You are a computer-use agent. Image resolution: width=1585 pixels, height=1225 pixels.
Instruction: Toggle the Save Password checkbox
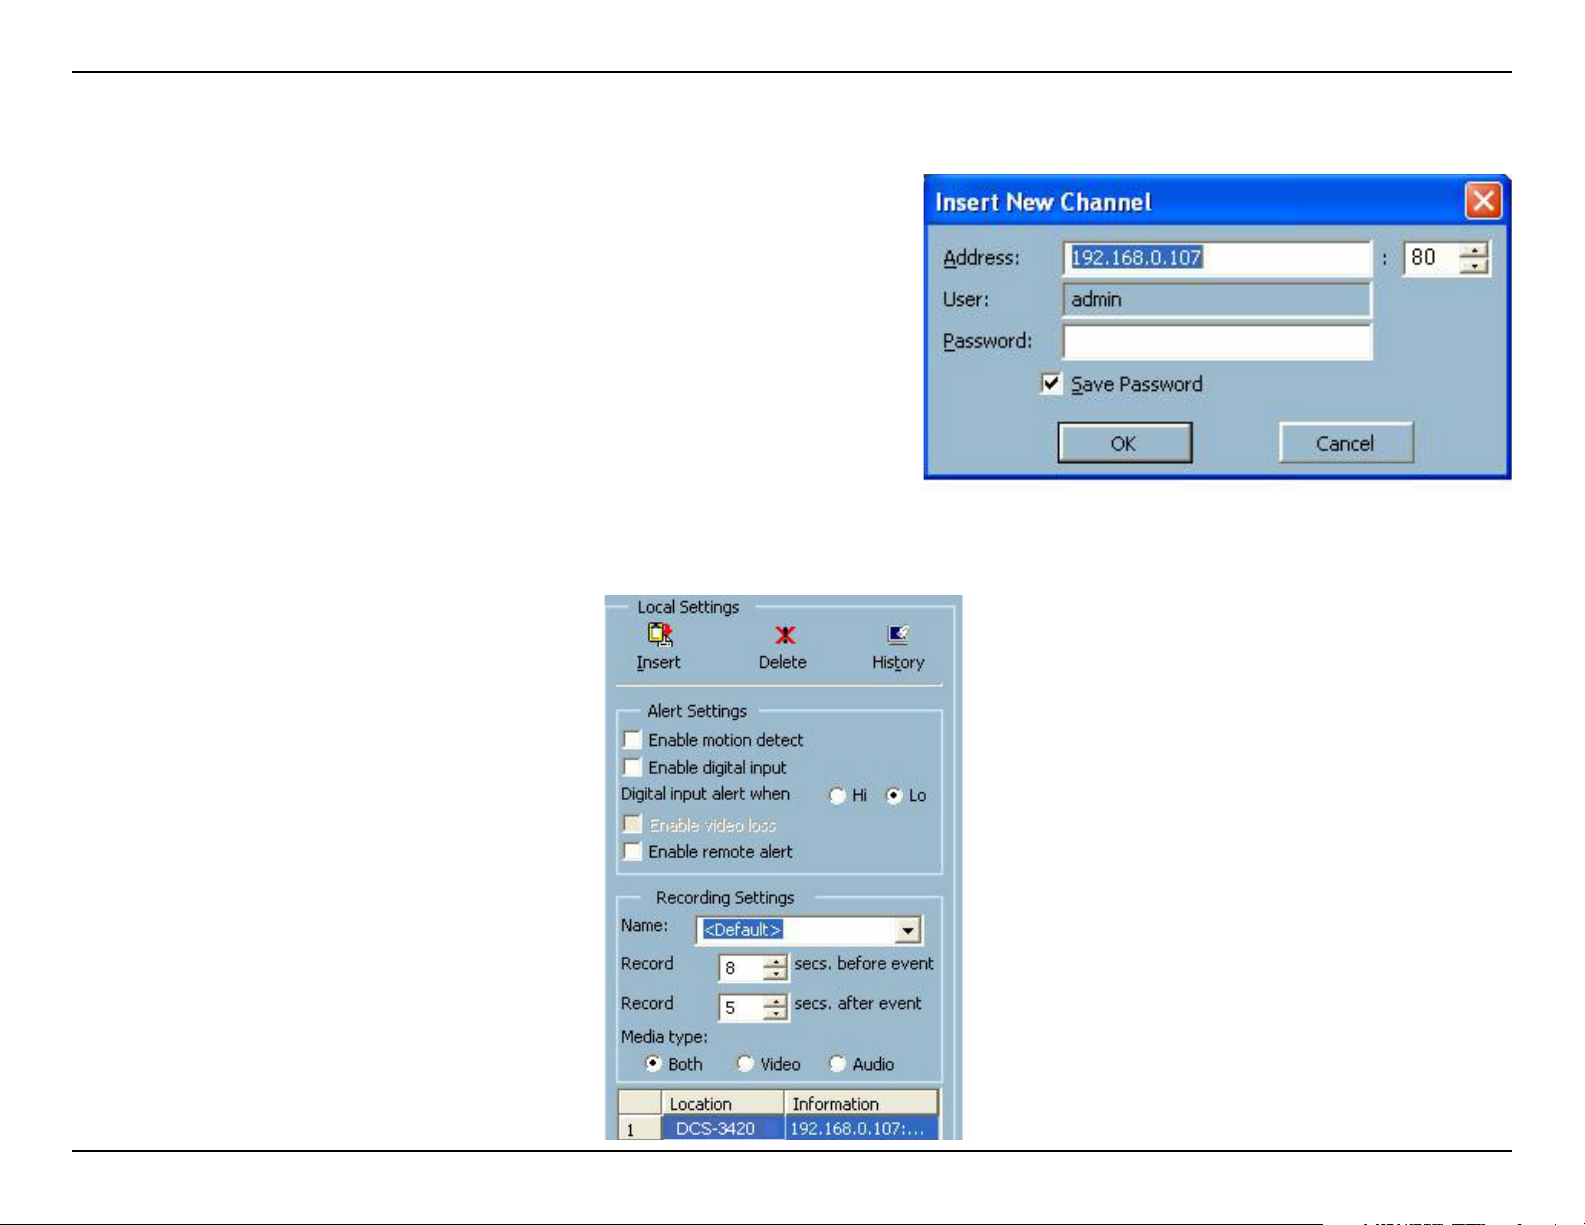tap(1051, 384)
